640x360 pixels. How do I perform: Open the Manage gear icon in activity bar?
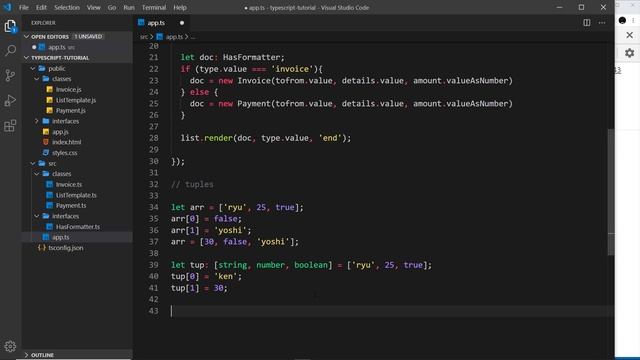10,346
